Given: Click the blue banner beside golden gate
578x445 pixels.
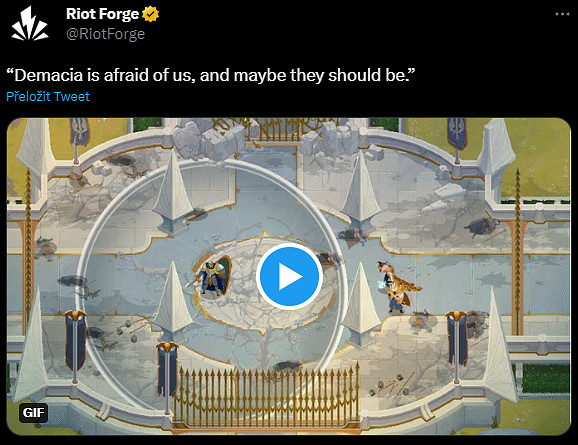Looking at the screenshot, I should (x=167, y=371).
